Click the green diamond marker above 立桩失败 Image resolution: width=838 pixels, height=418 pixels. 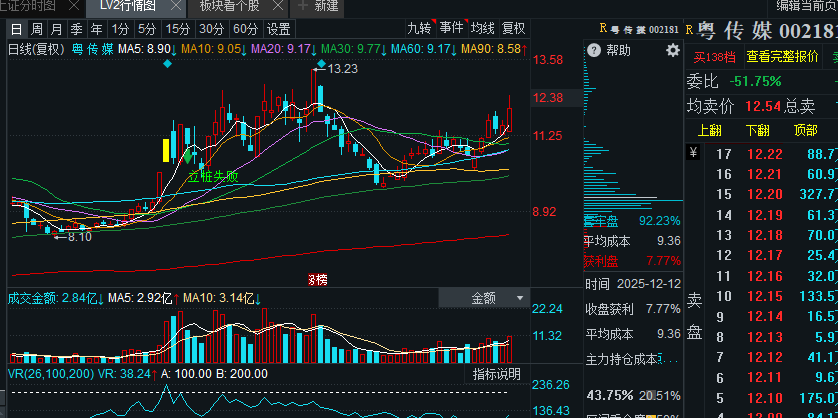(x=188, y=156)
